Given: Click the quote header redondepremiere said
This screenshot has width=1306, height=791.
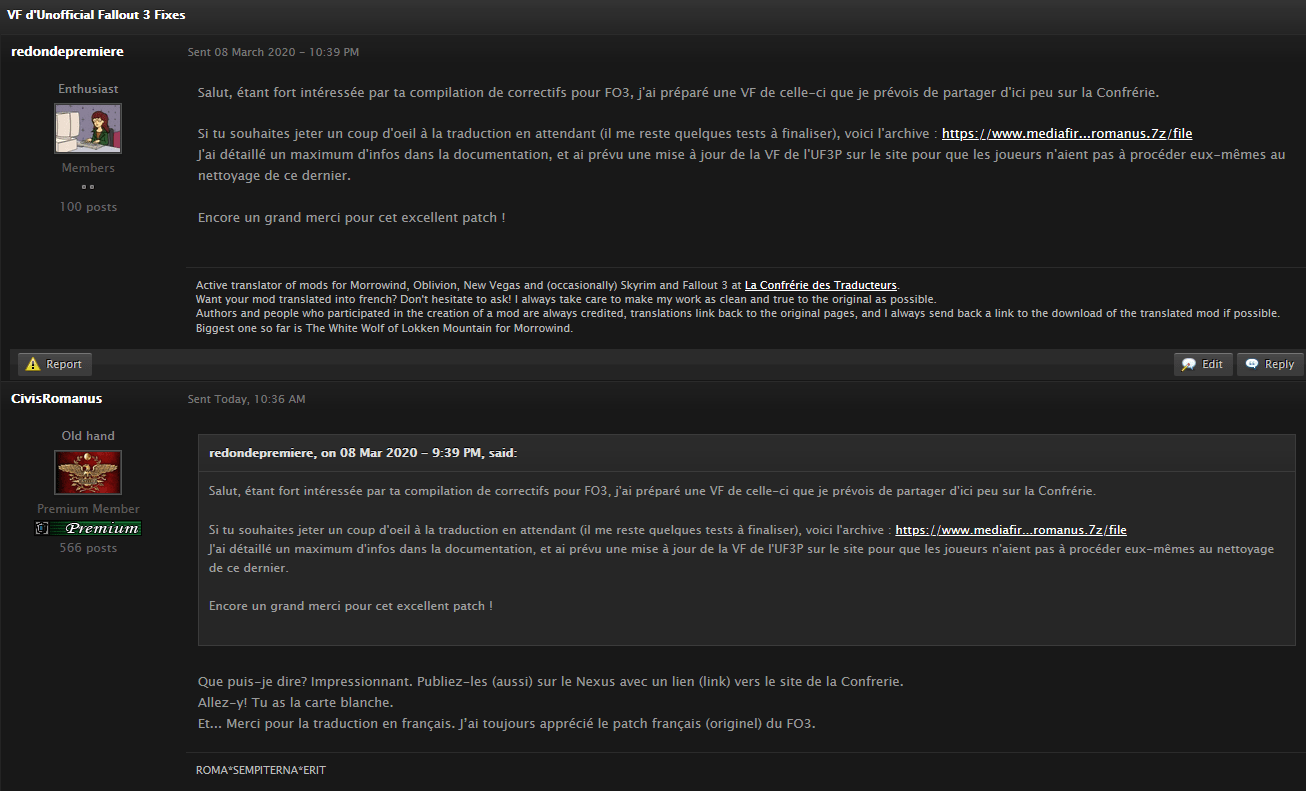Looking at the screenshot, I should (363, 453).
